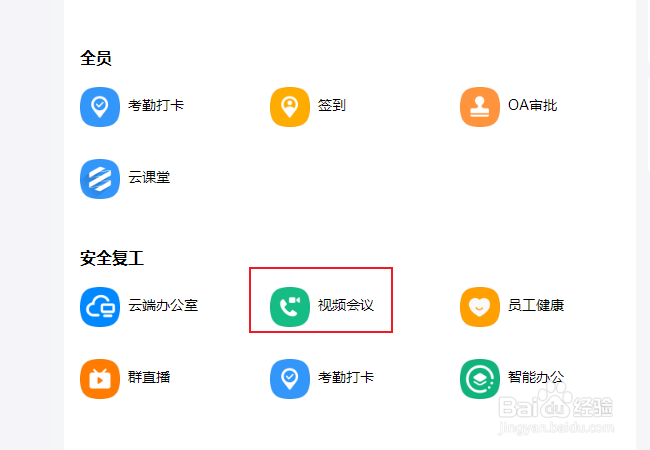Select the 视频会议 text label
Viewport: 650px width, 450px height.
coord(346,305)
